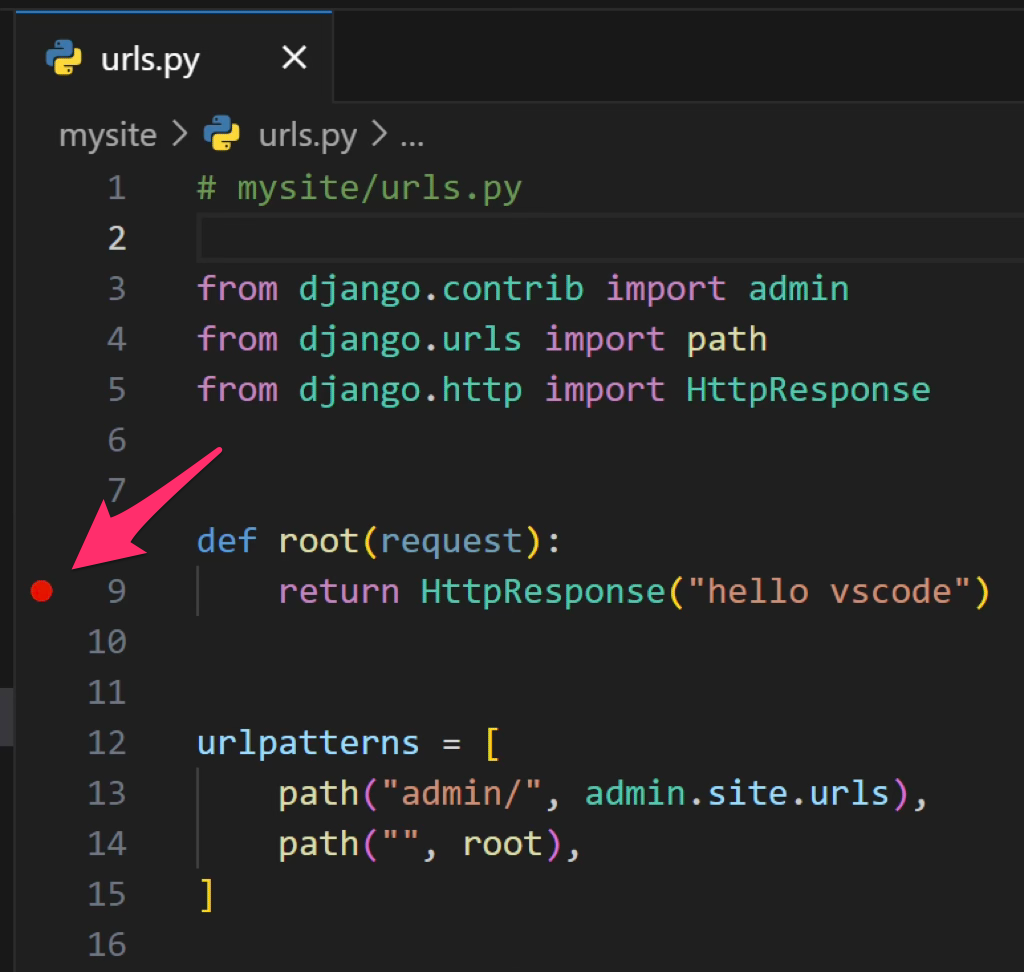
Task: Open the urls.py breadcrumb text
Action: point(307,135)
